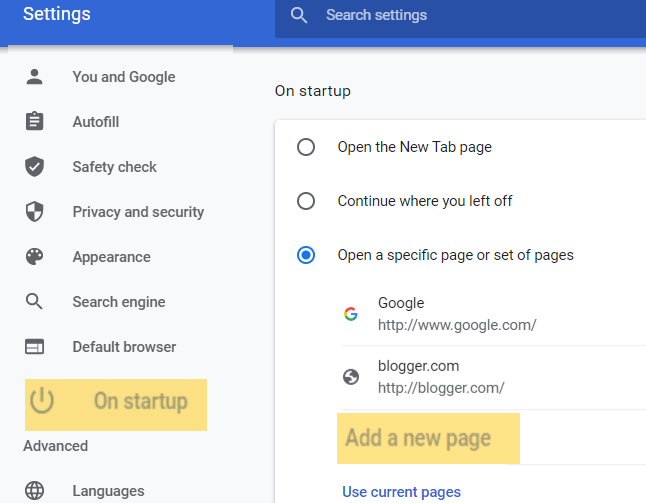Click the You and Google person icon
Screen dimensions: 646x503
[35, 77]
